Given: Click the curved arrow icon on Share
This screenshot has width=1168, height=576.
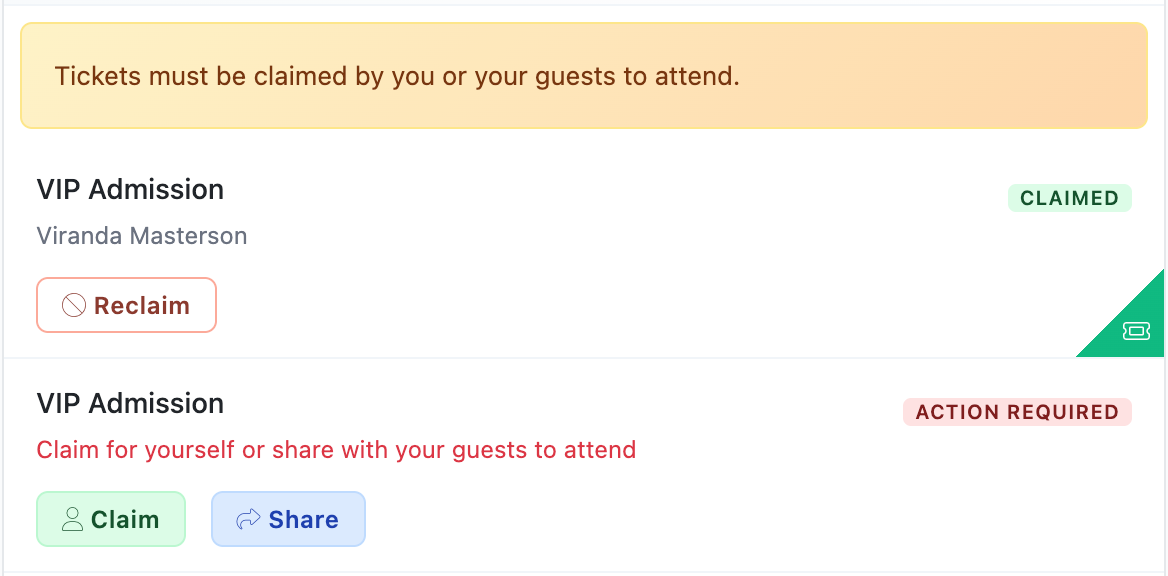Looking at the screenshot, I should click(247, 520).
